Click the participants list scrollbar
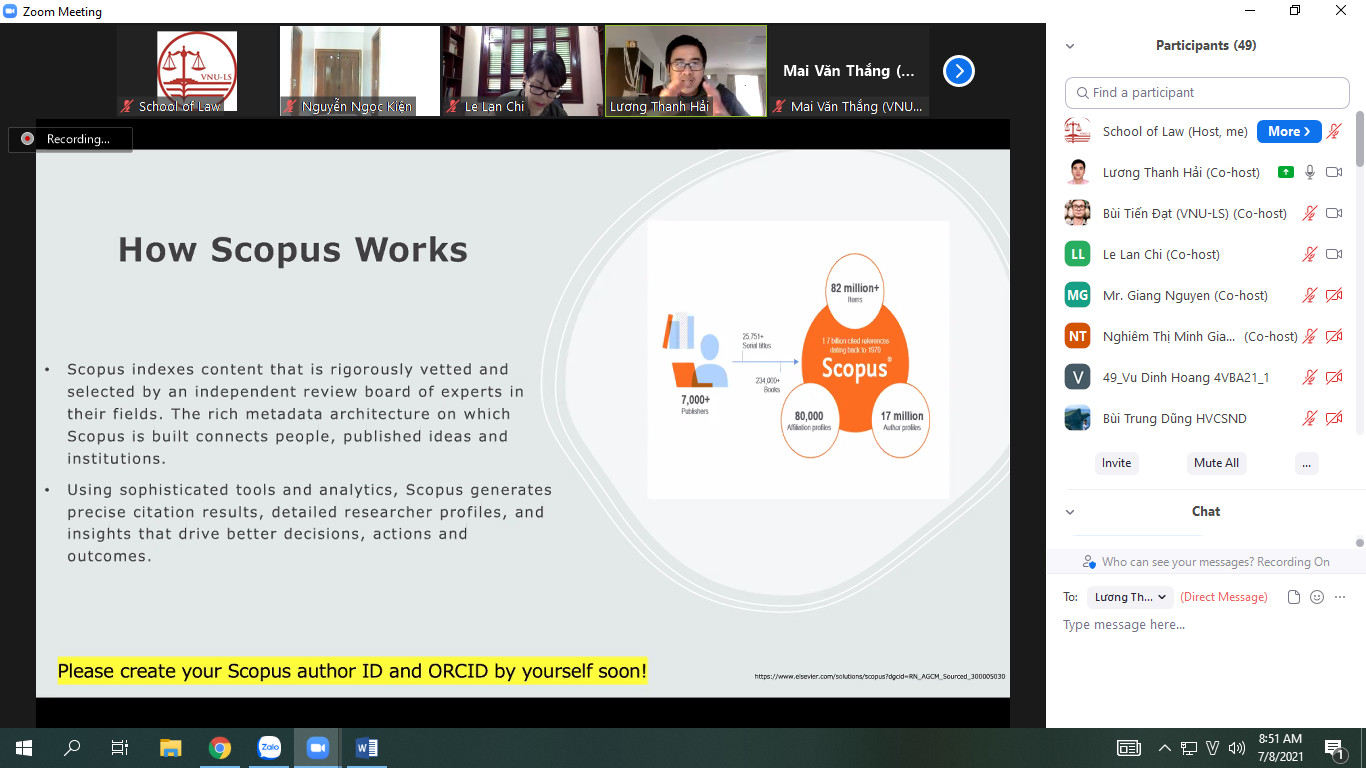The height and width of the screenshot is (768, 1366). (x=1359, y=140)
